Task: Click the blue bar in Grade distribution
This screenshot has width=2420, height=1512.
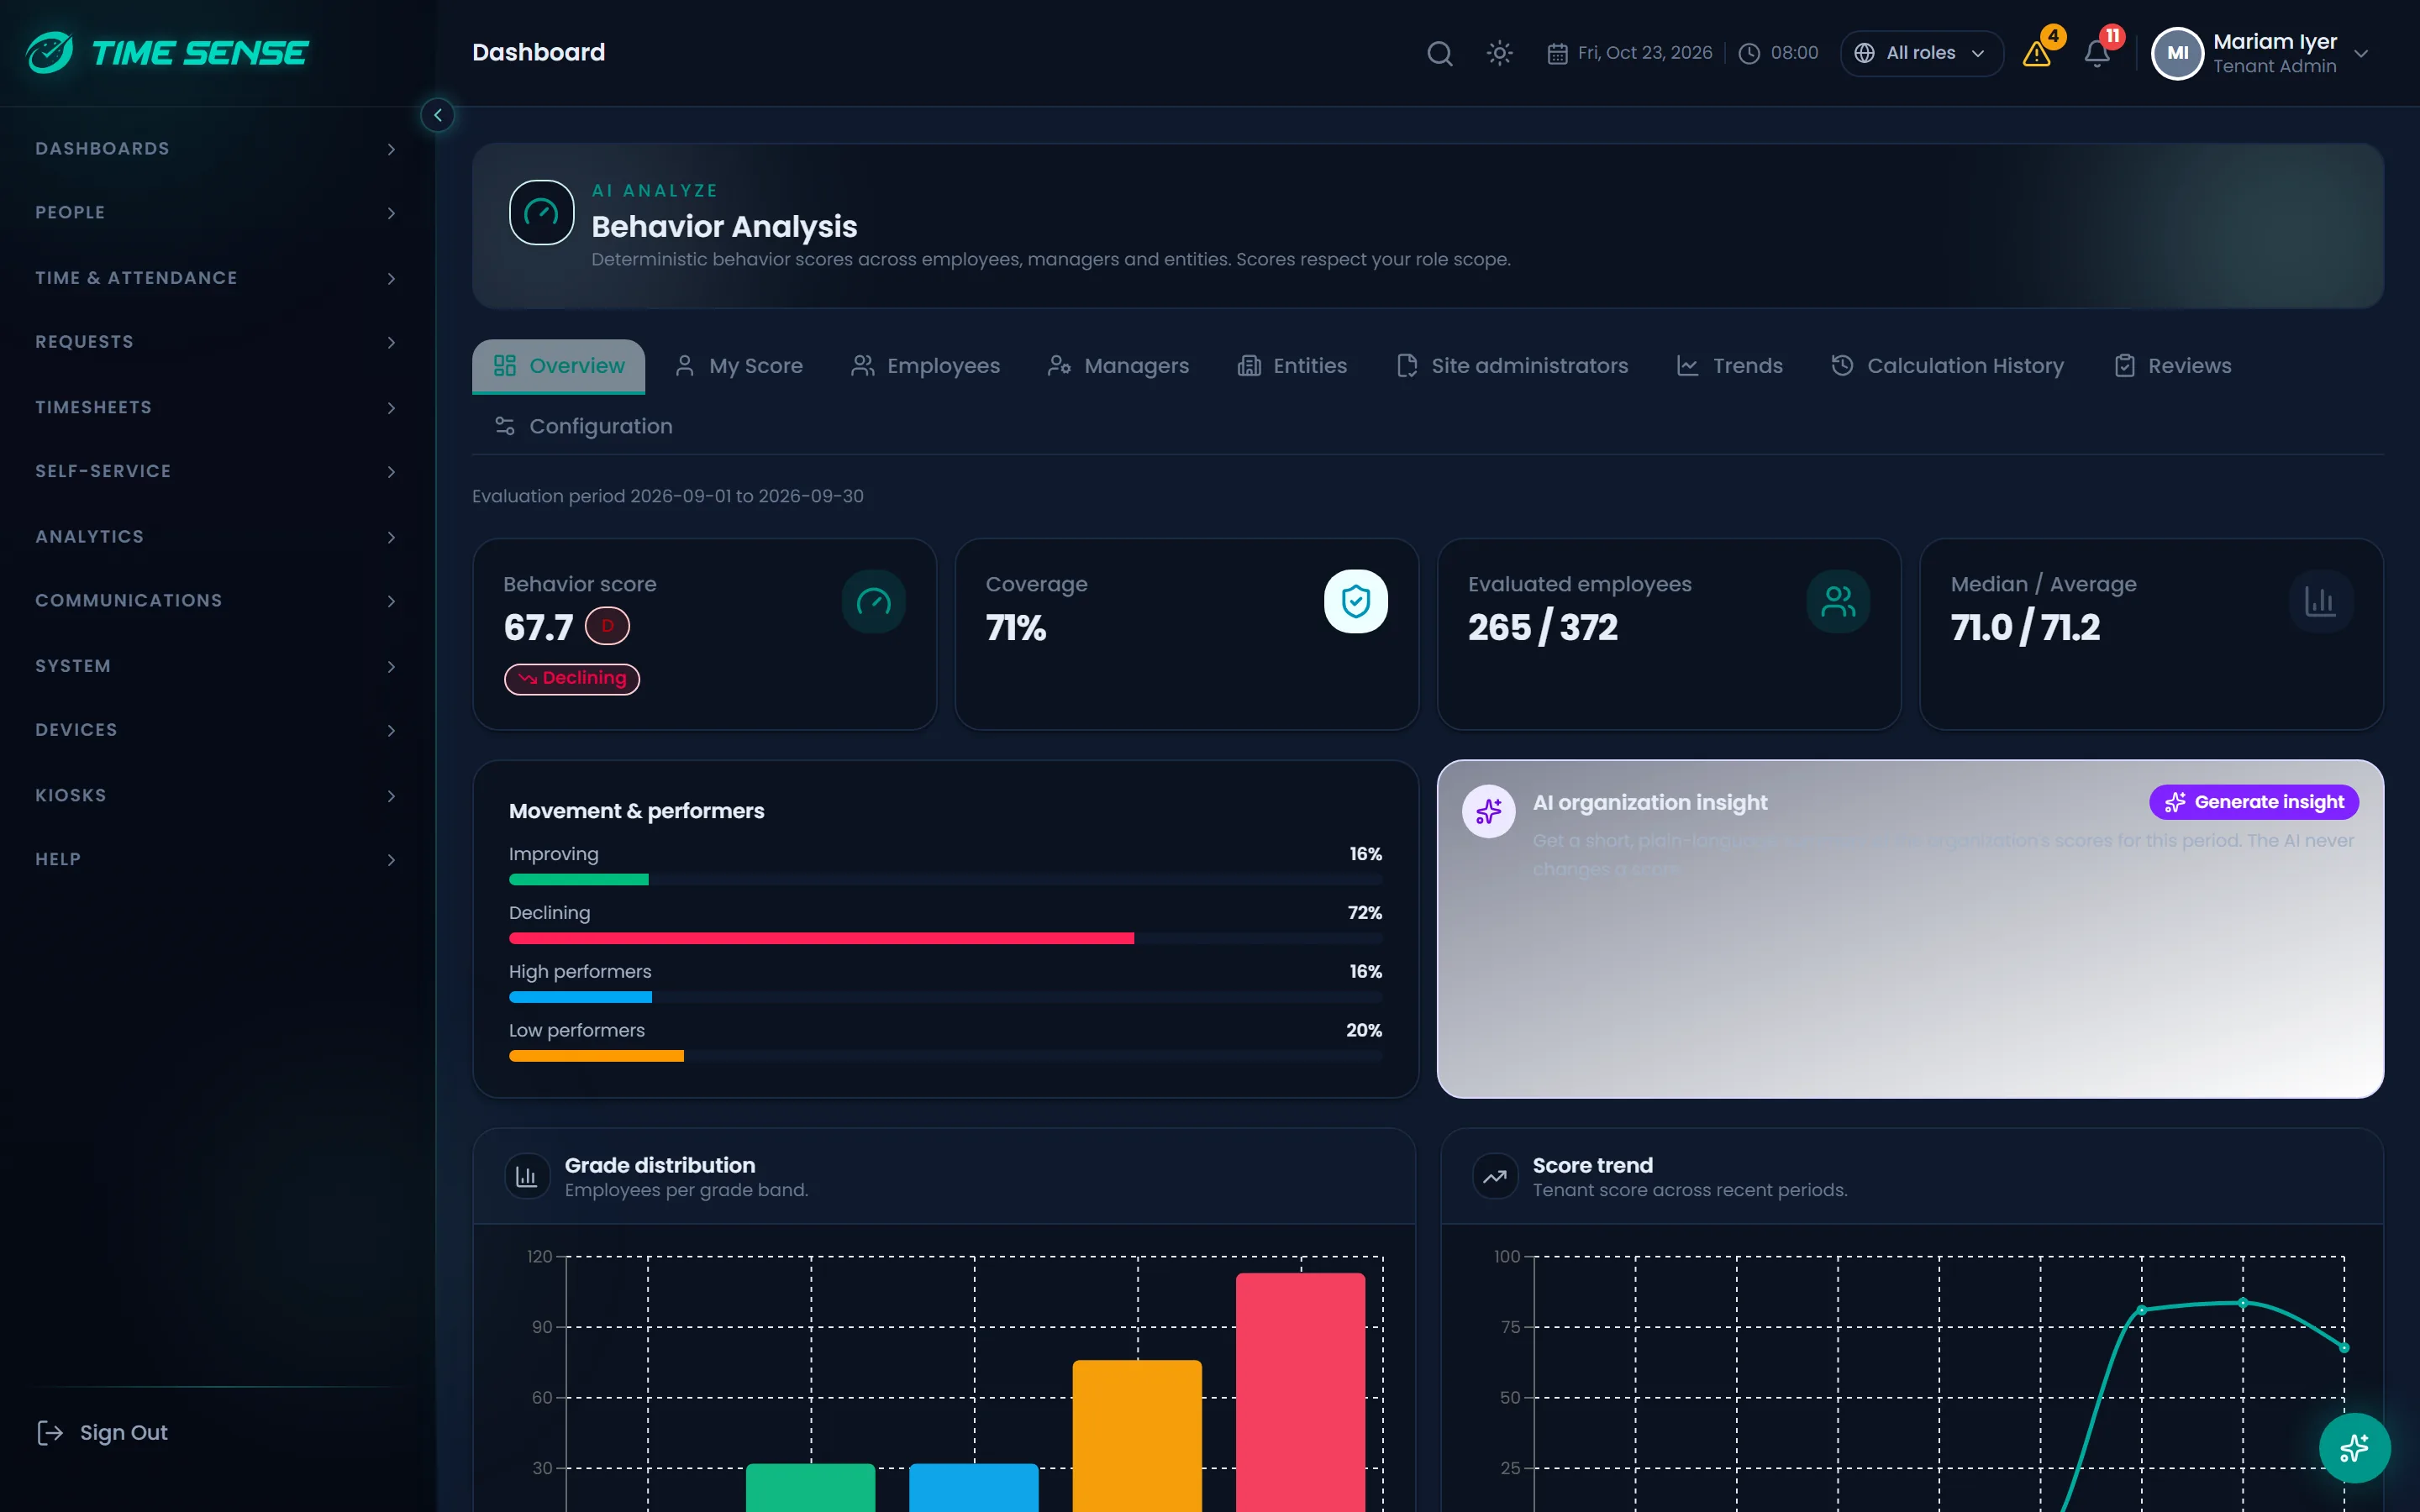Action: coord(973,1487)
